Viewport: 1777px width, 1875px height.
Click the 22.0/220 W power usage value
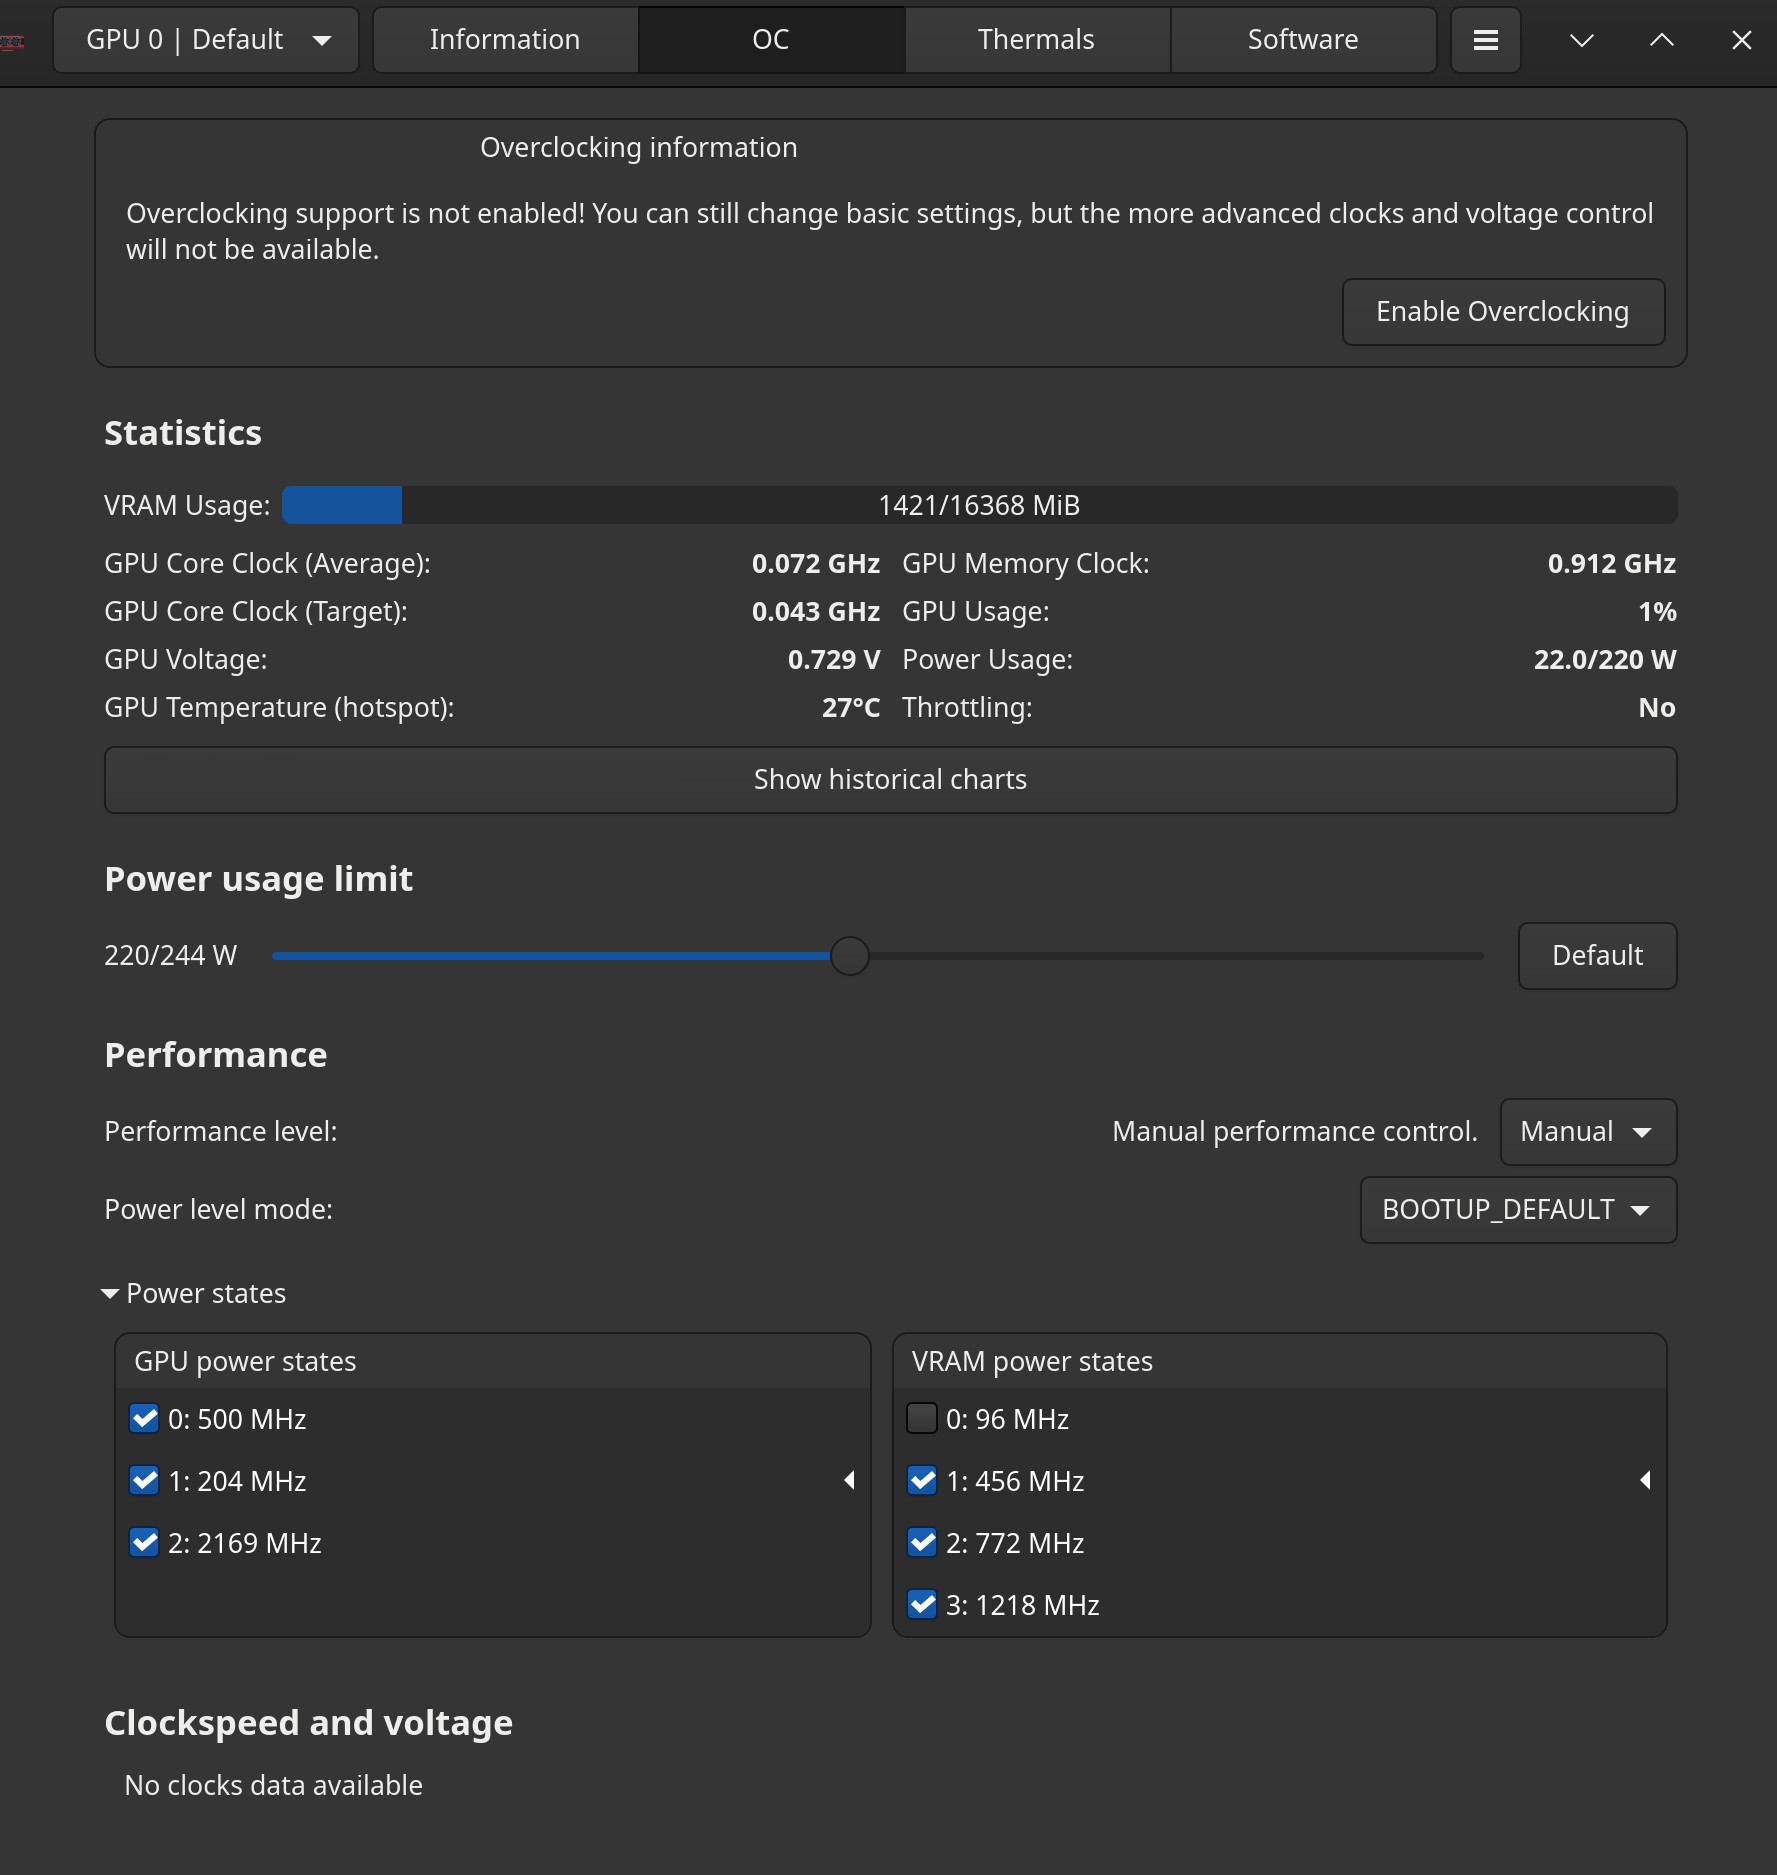point(1605,660)
